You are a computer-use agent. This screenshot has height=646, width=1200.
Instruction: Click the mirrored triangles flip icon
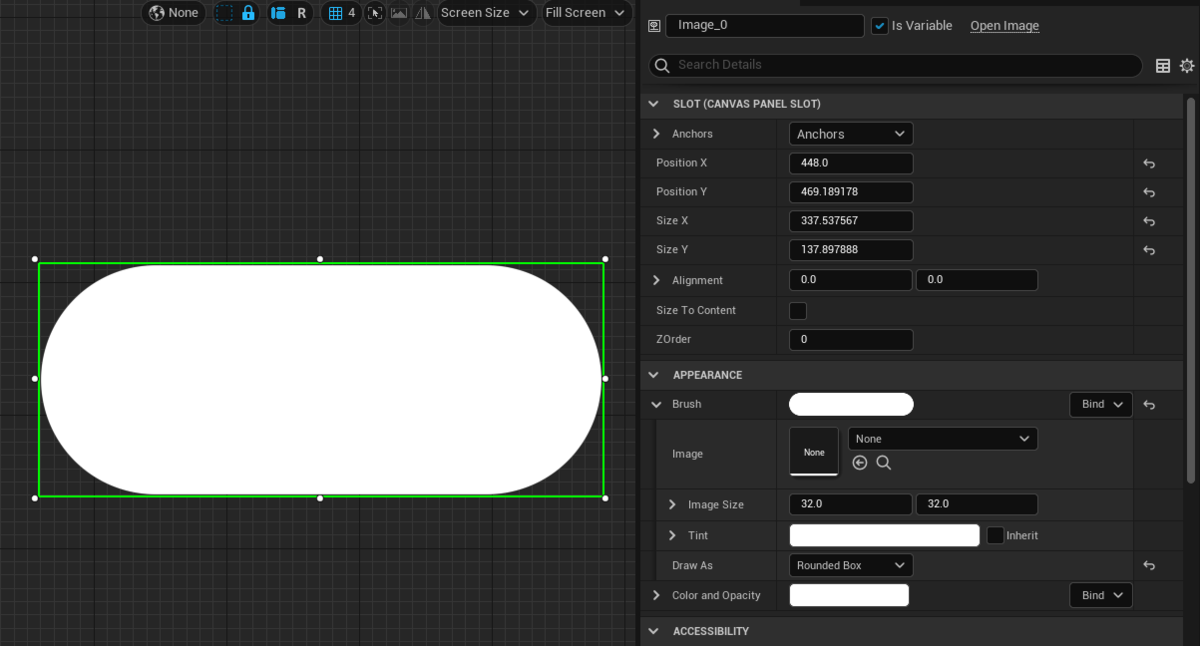pyautogui.click(x=423, y=13)
